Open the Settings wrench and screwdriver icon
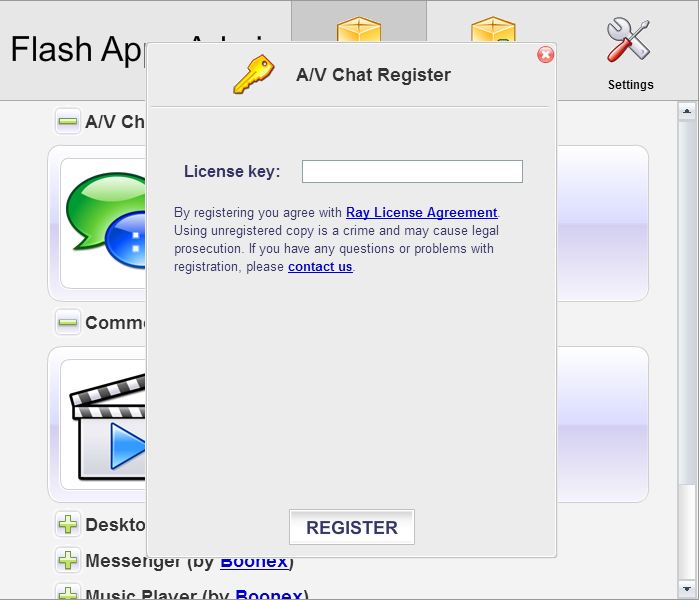 (629, 42)
